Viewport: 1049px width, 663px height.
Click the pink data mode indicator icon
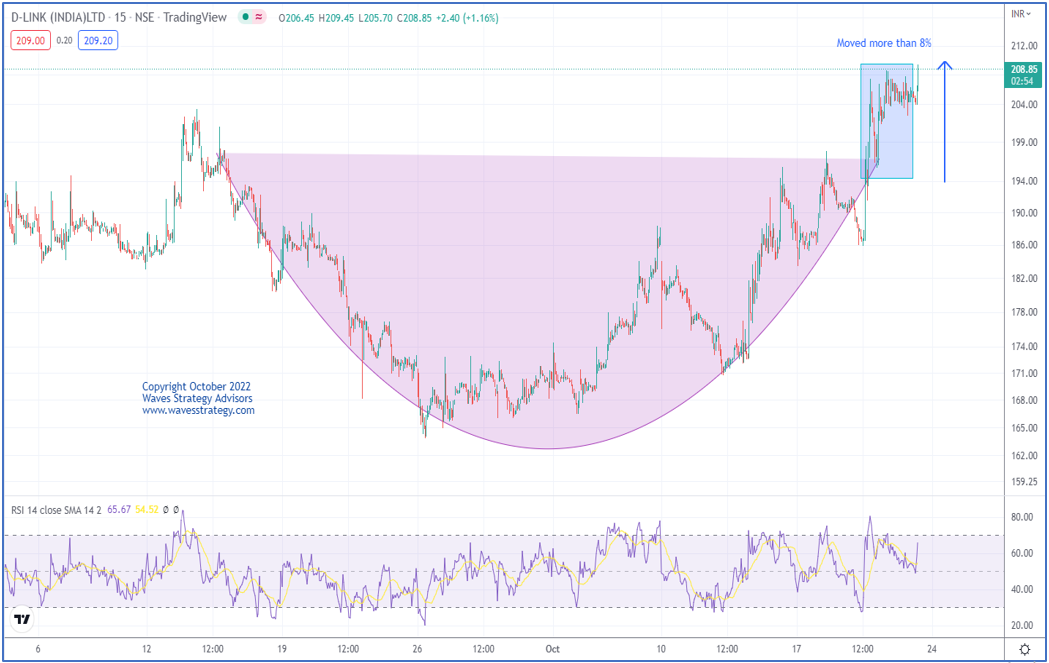point(259,17)
